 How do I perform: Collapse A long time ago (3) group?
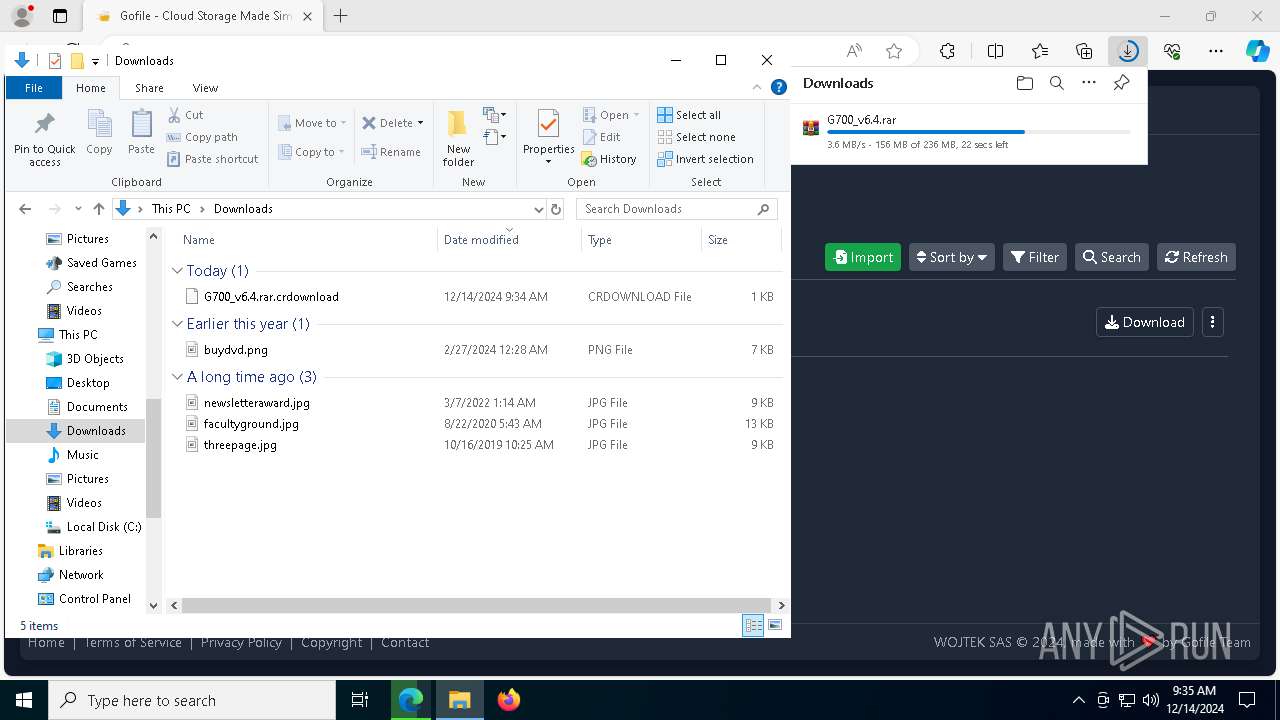click(177, 377)
